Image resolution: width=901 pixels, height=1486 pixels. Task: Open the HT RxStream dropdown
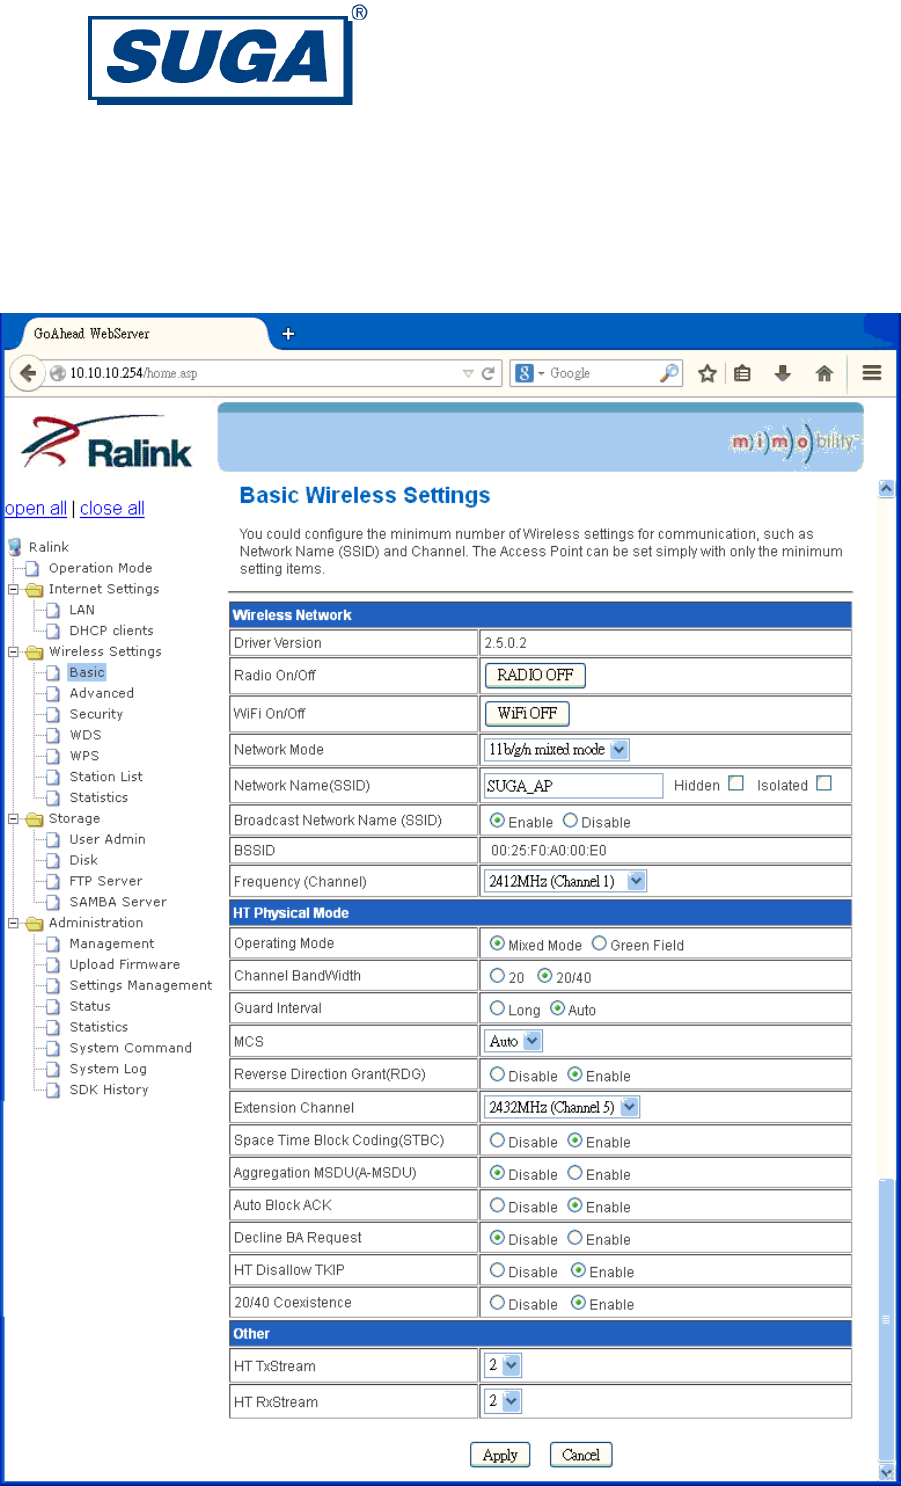(503, 1401)
